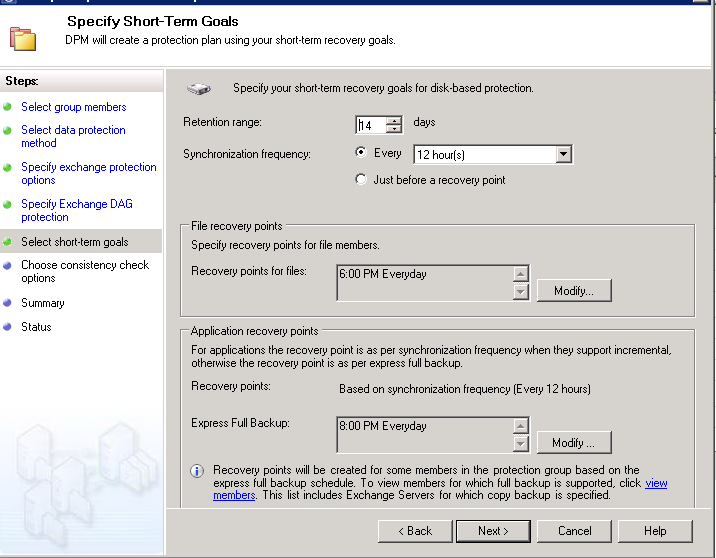Viewport: 716px width, 558px height.
Task: Click the retention range days field
Action: point(371,125)
